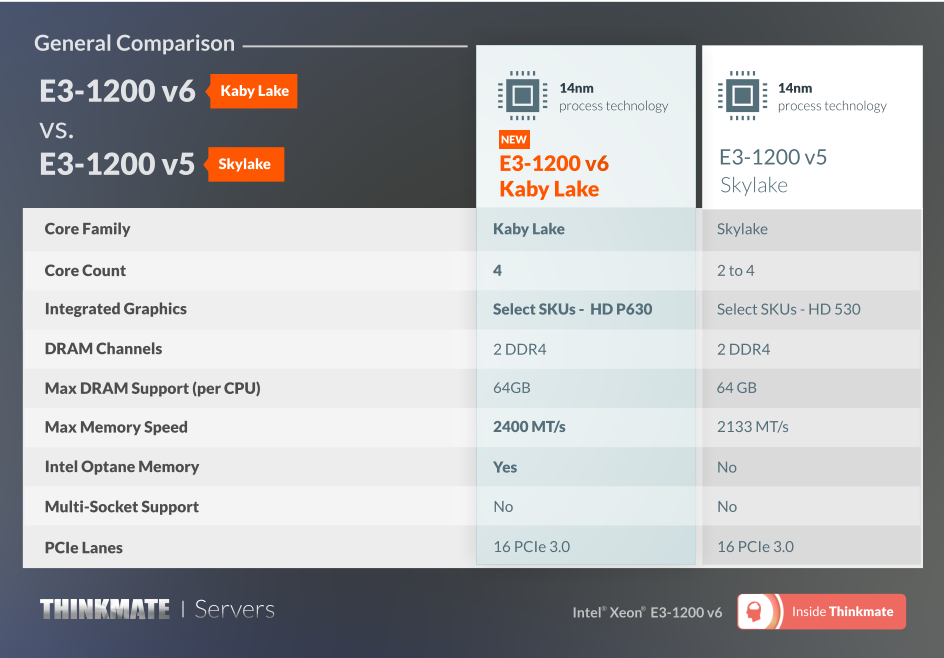The height and width of the screenshot is (658, 944).
Task: Click the 'Intel Xeon E3-1200 v6' footer text
Action: [647, 612]
